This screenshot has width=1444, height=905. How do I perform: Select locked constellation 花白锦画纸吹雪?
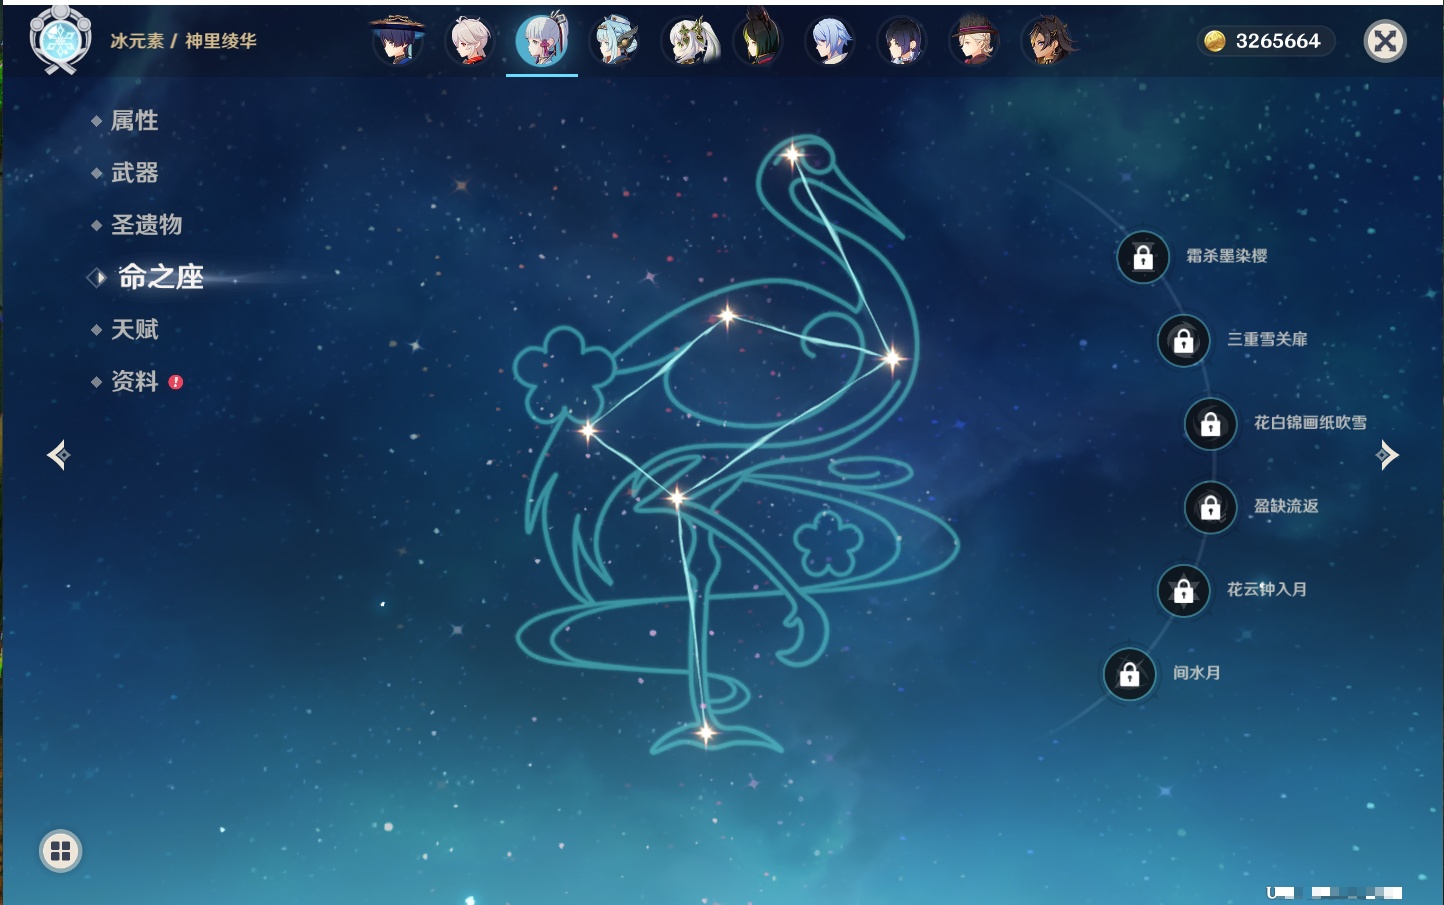(1210, 423)
